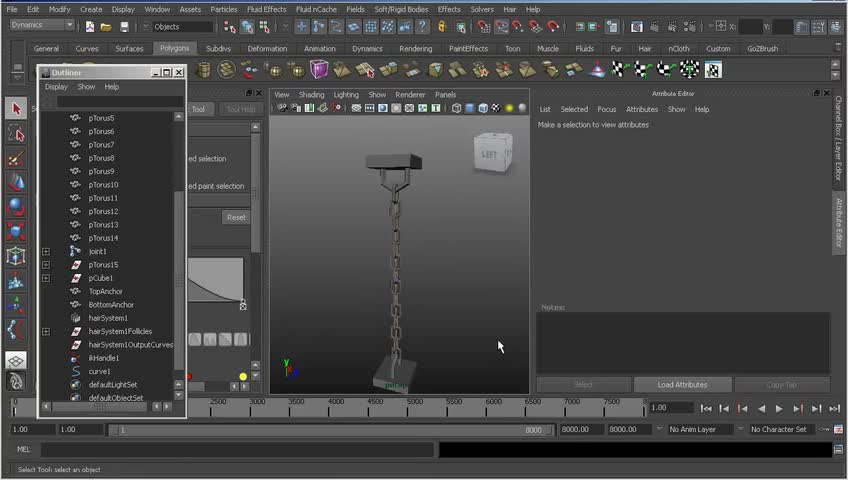Click the Attribute Editor side tab
This screenshot has height=480, width=848.
[839, 223]
